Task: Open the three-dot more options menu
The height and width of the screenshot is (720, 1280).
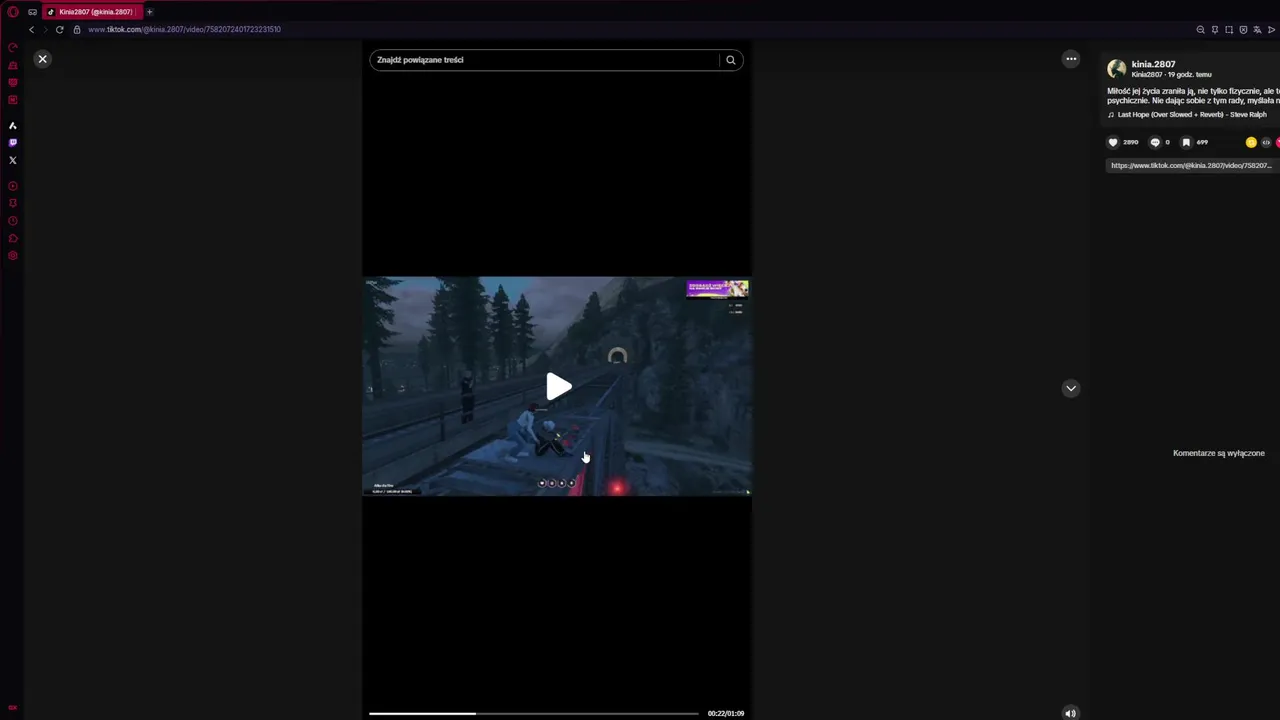Action: [x=1071, y=59]
